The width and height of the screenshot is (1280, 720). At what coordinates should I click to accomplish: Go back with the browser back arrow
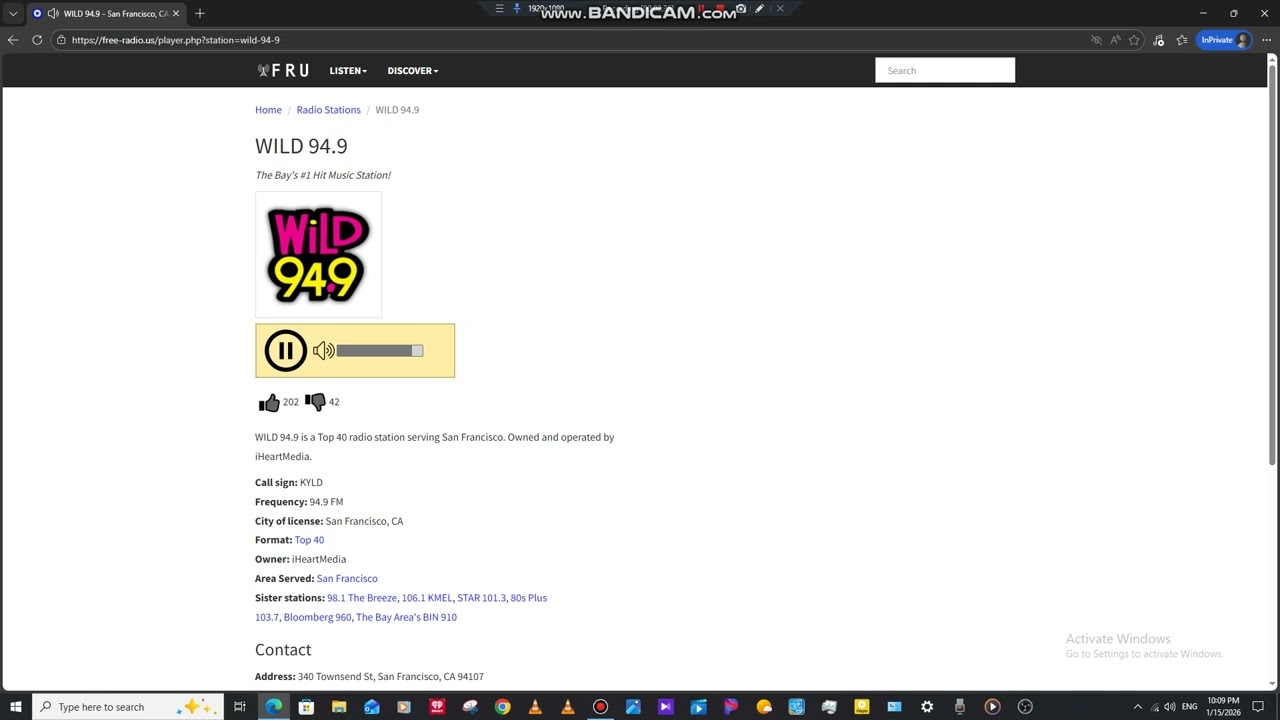13,40
